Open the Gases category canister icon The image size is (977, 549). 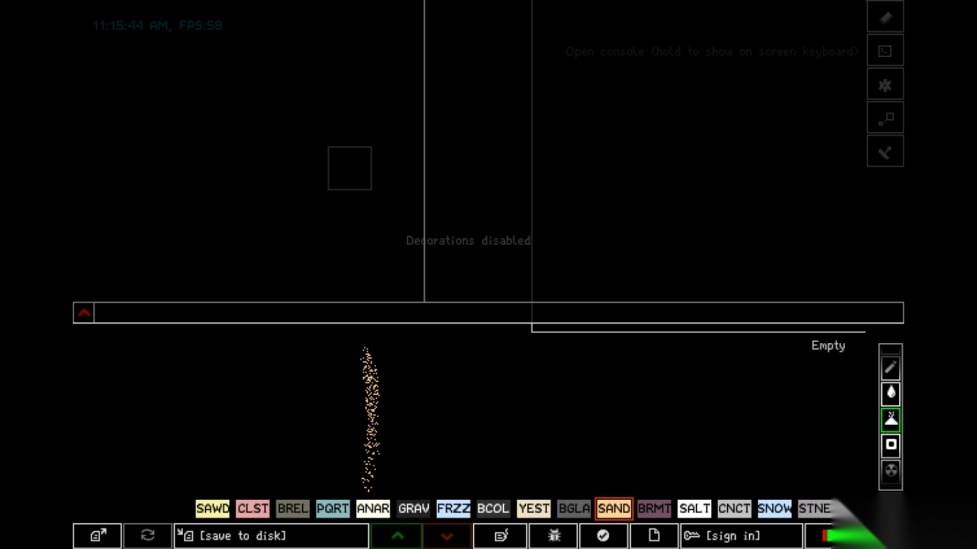click(890, 368)
